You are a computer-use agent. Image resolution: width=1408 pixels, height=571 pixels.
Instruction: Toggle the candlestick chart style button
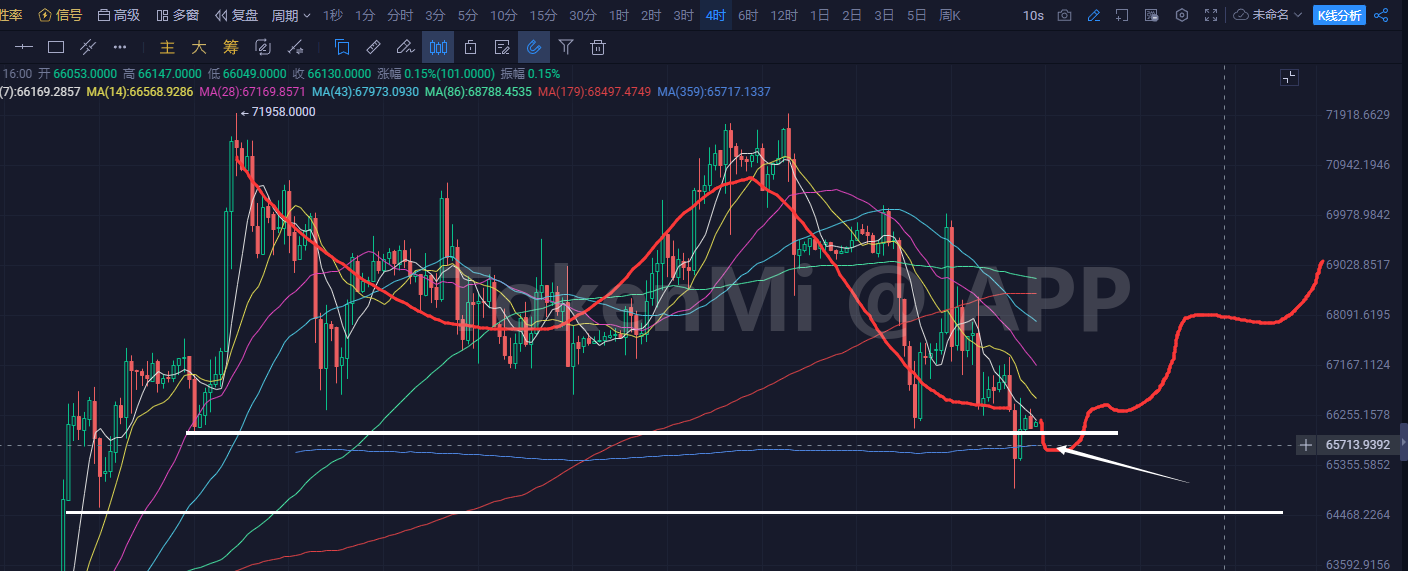click(x=437, y=47)
